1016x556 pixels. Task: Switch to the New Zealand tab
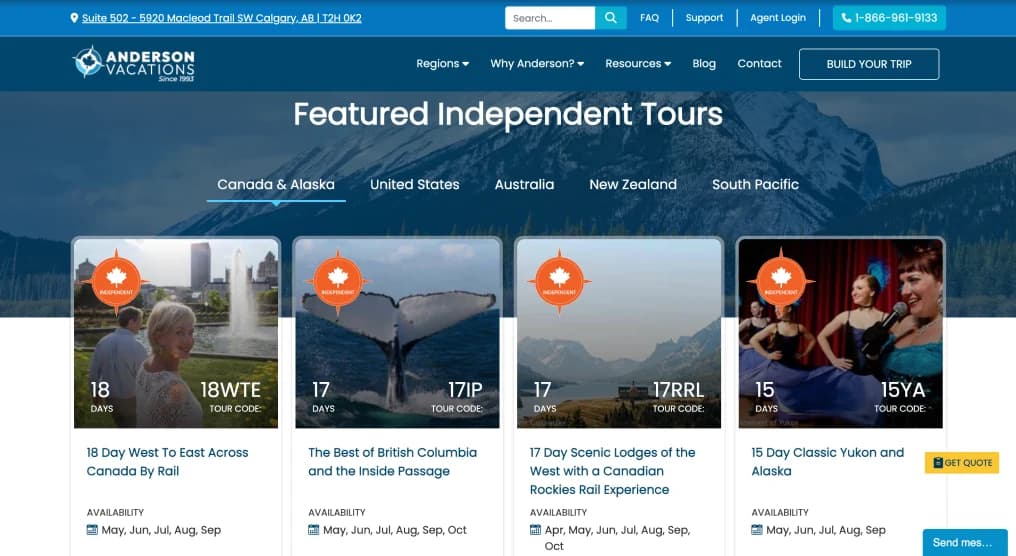click(633, 185)
